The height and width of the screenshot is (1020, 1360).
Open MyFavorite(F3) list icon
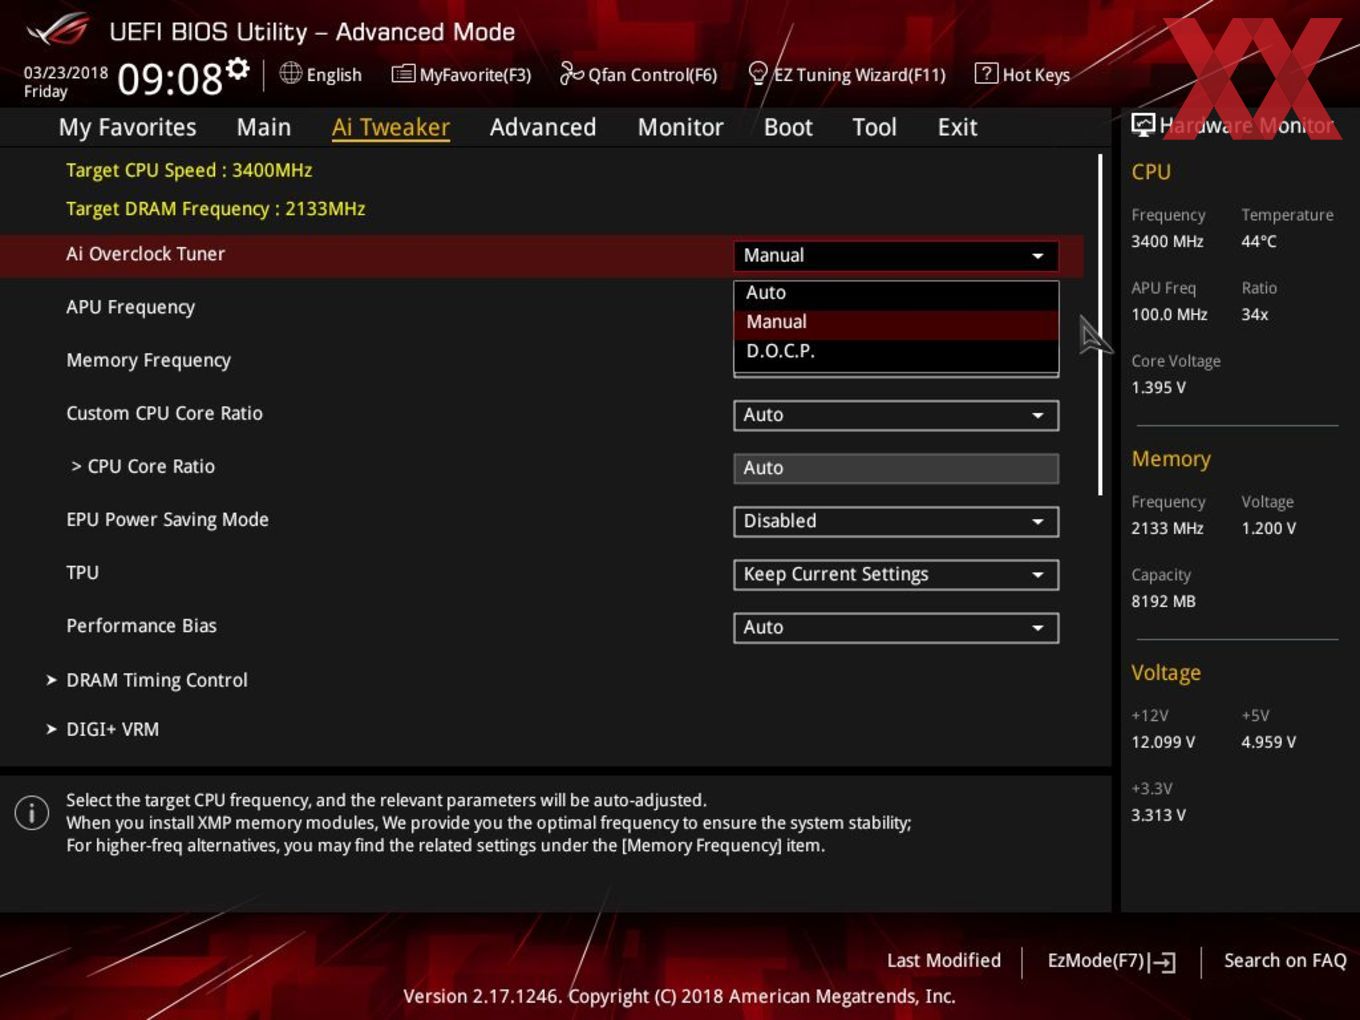coord(403,73)
